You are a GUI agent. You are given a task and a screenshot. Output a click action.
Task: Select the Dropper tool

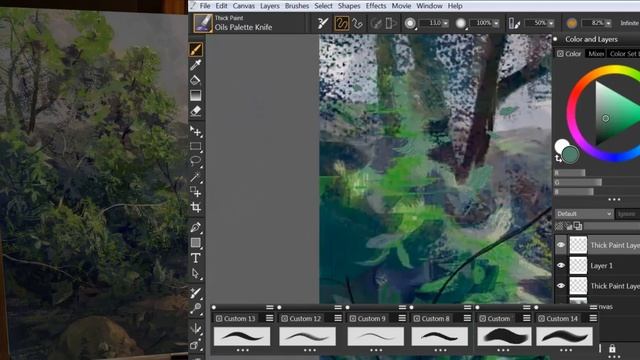(196, 64)
